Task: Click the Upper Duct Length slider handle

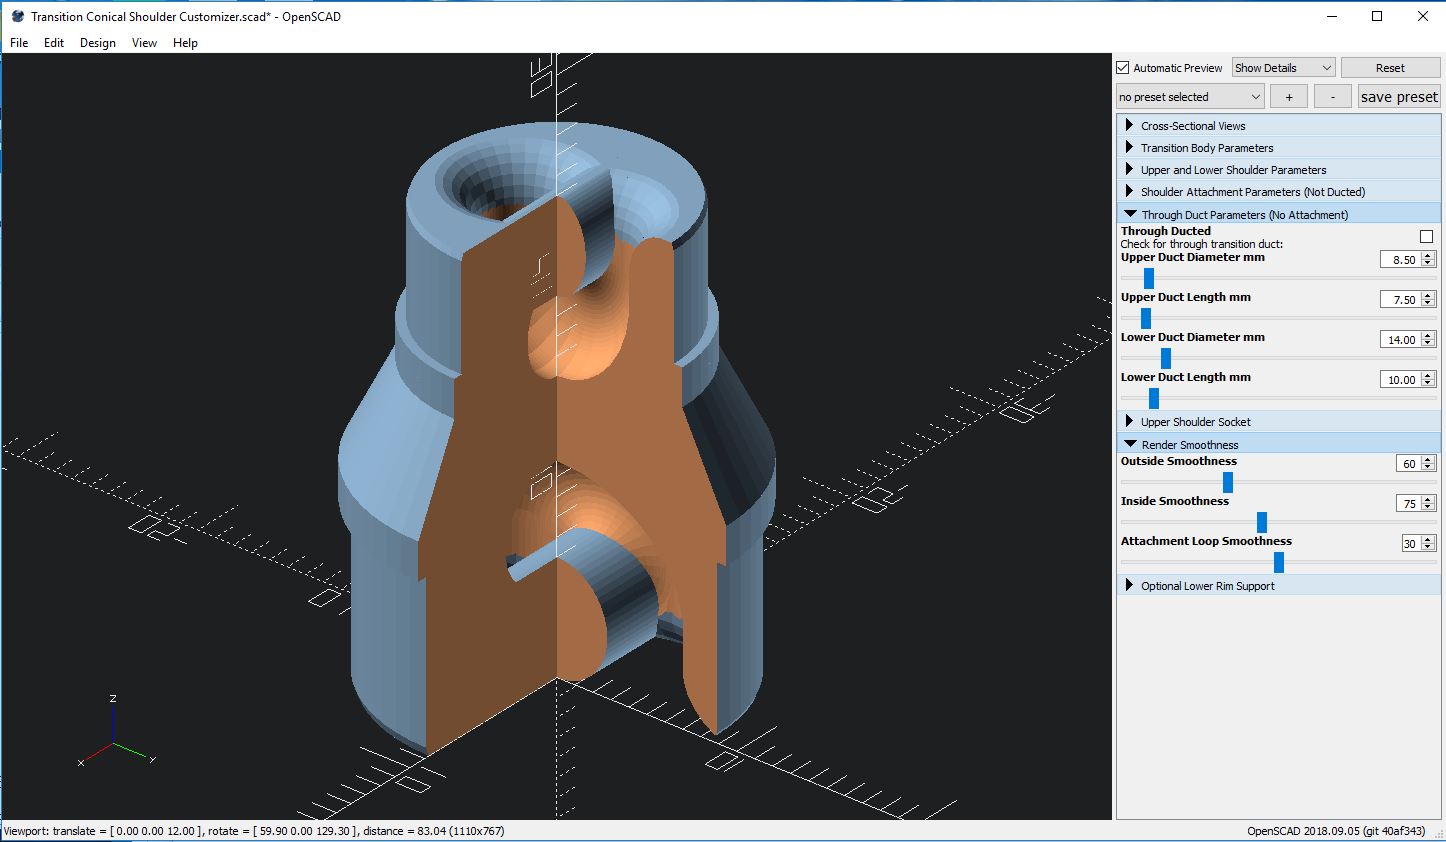Action: tap(1146, 318)
